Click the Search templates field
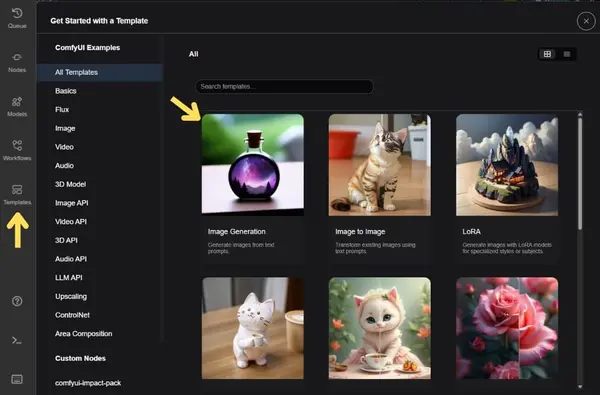The width and height of the screenshot is (600, 395). pos(284,87)
